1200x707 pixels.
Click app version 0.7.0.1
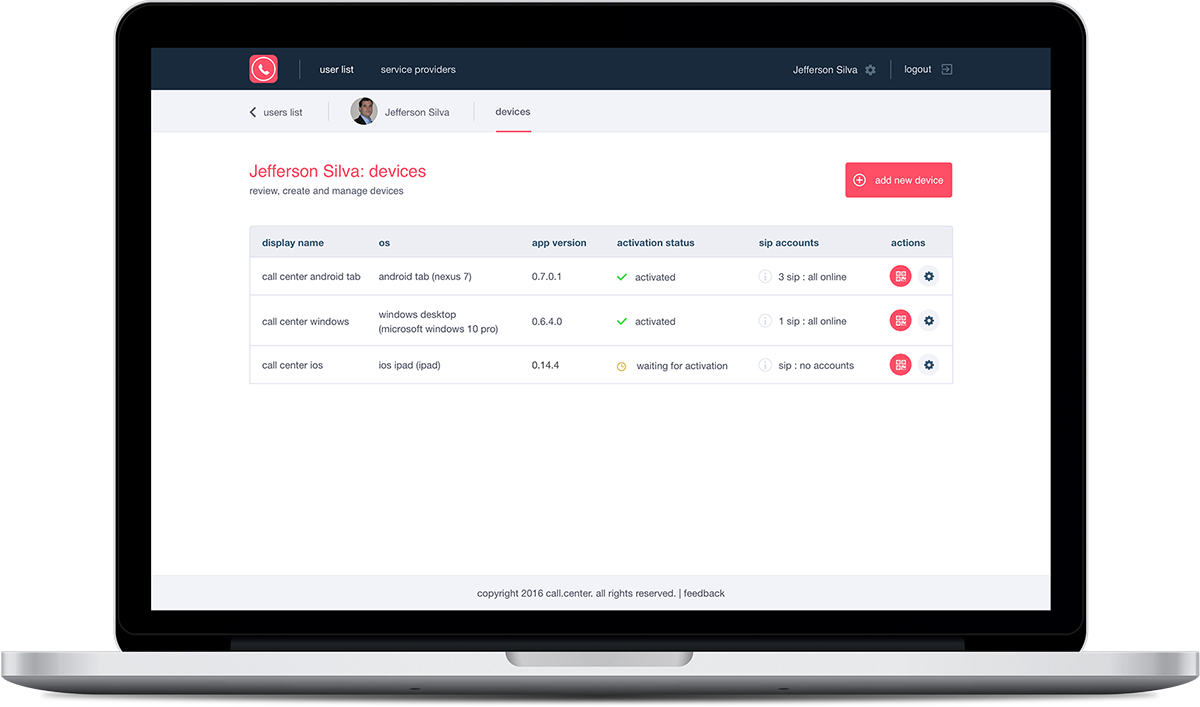coord(547,277)
